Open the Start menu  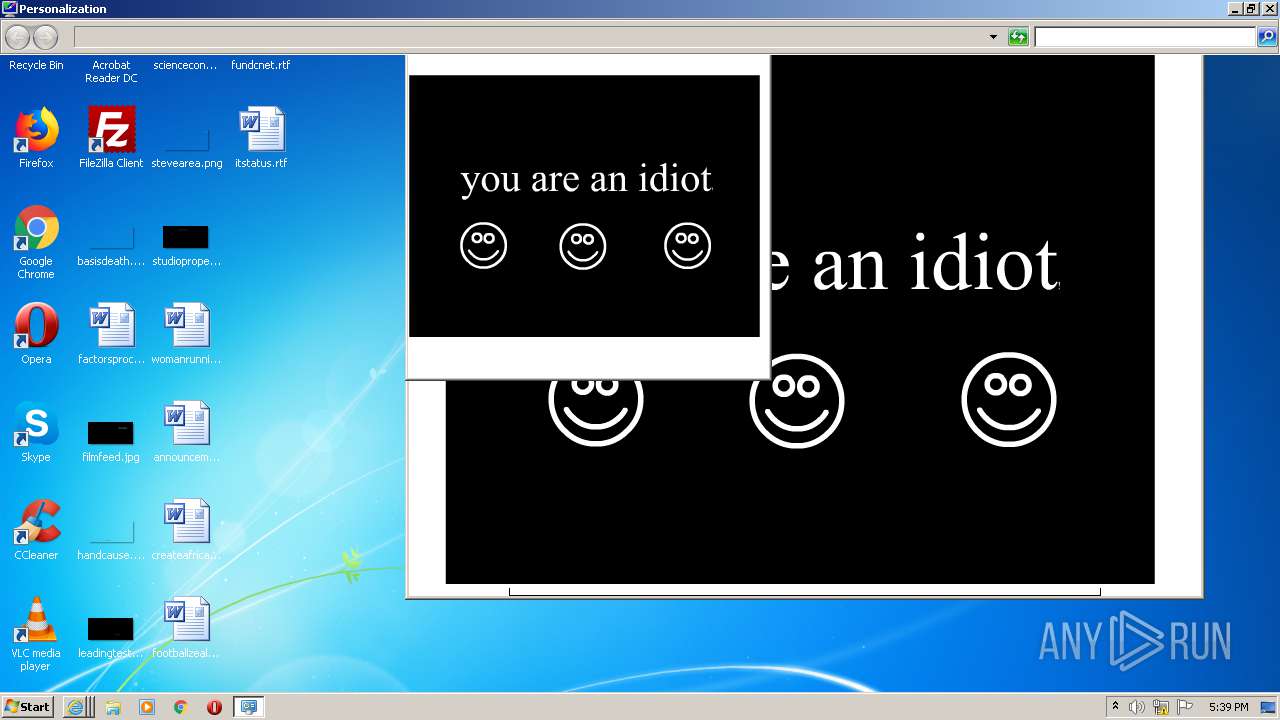tap(27, 707)
